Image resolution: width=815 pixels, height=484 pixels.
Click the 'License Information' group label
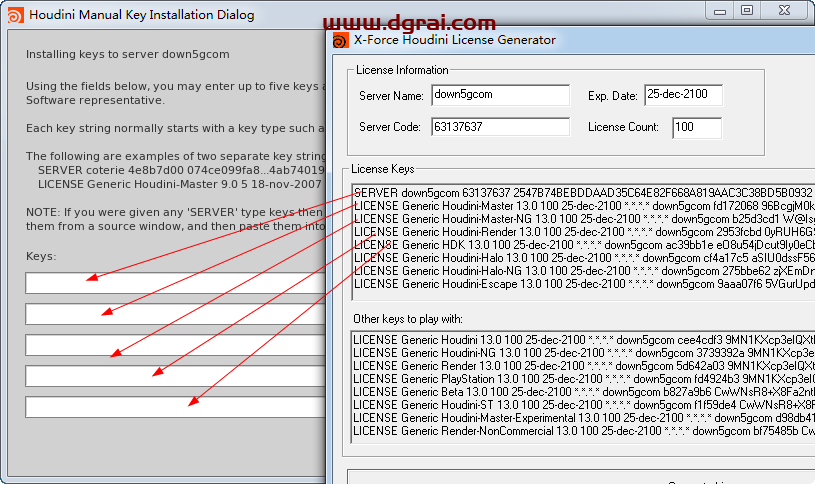pos(402,70)
